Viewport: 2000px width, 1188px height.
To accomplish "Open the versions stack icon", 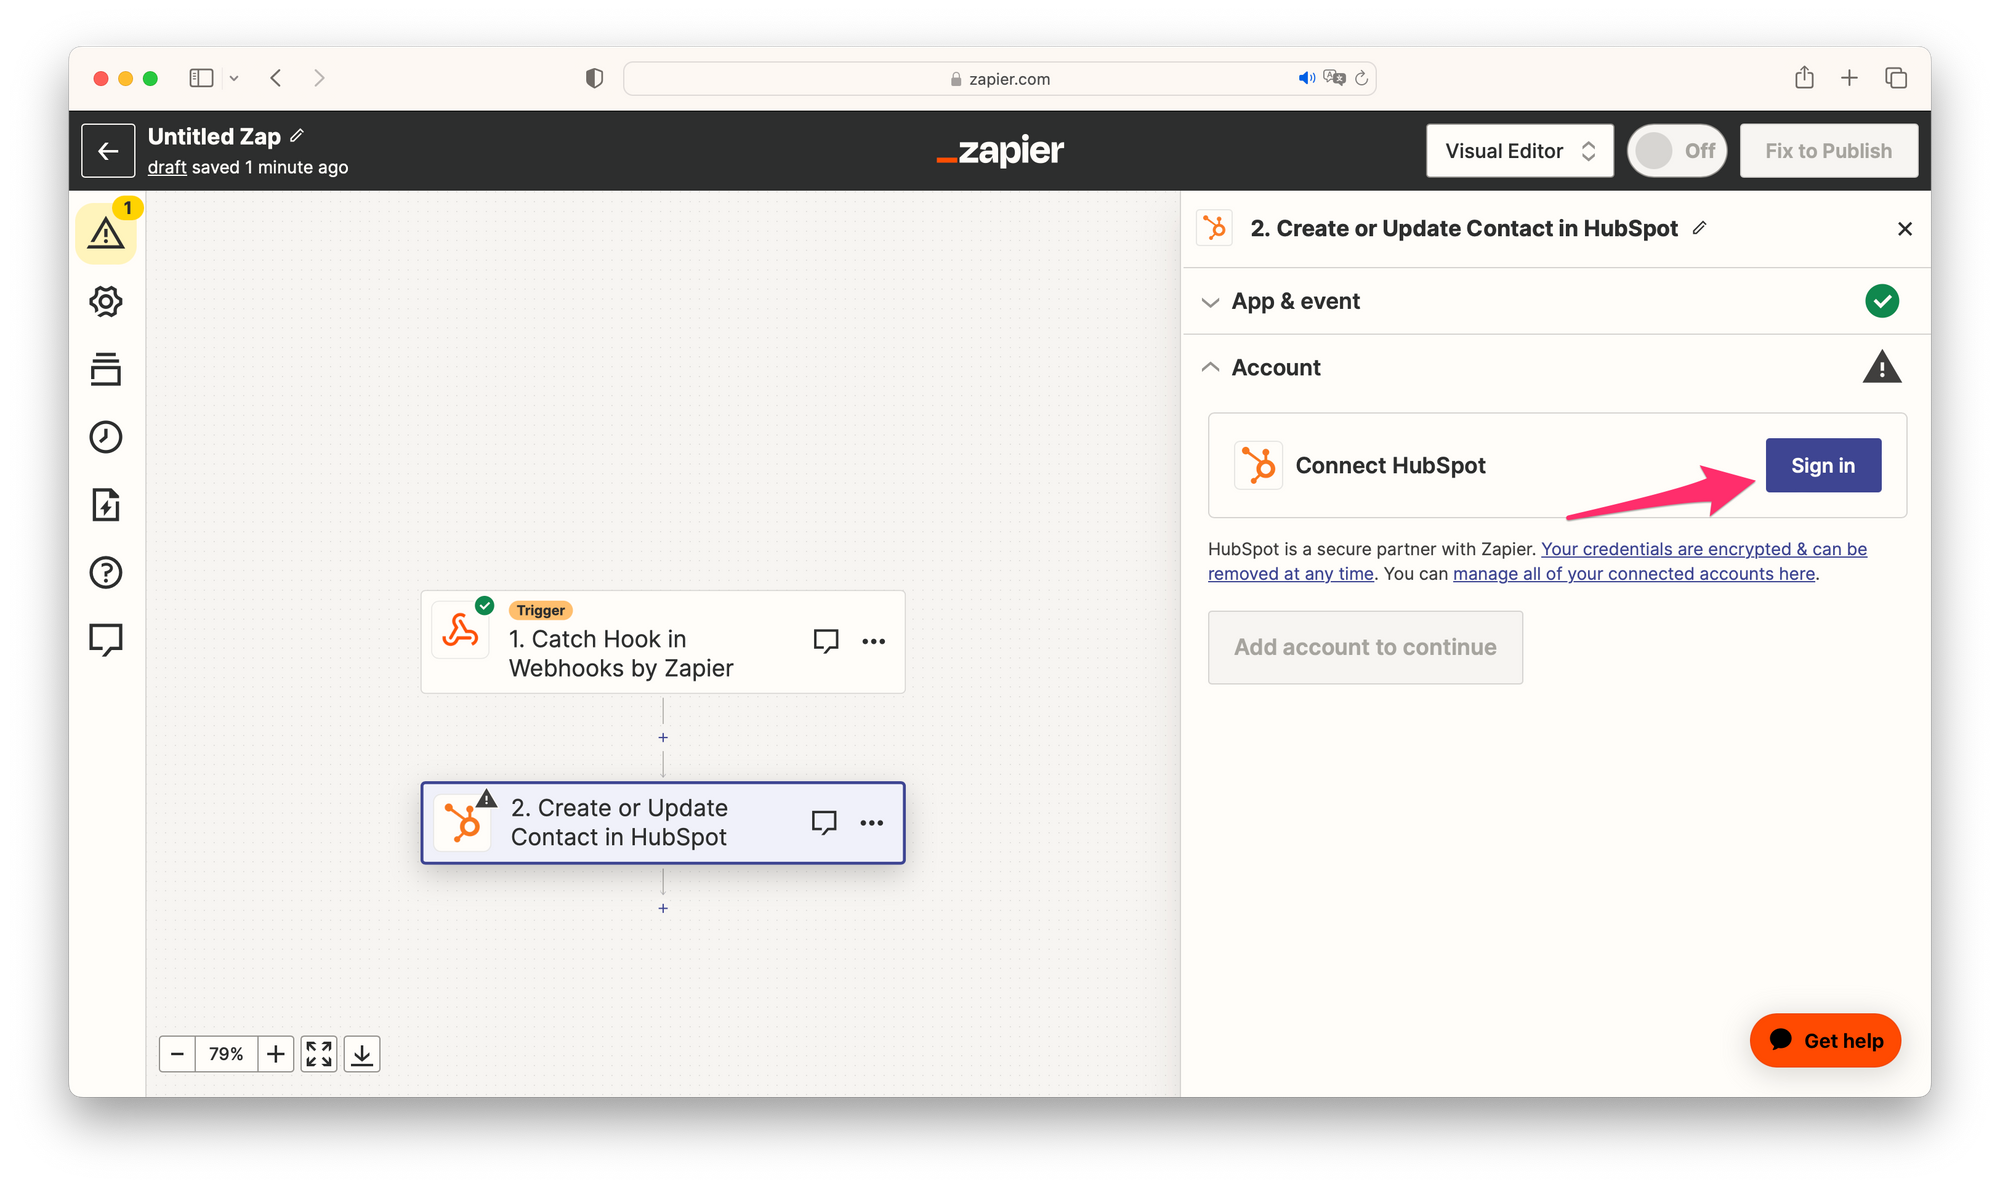I will point(106,369).
